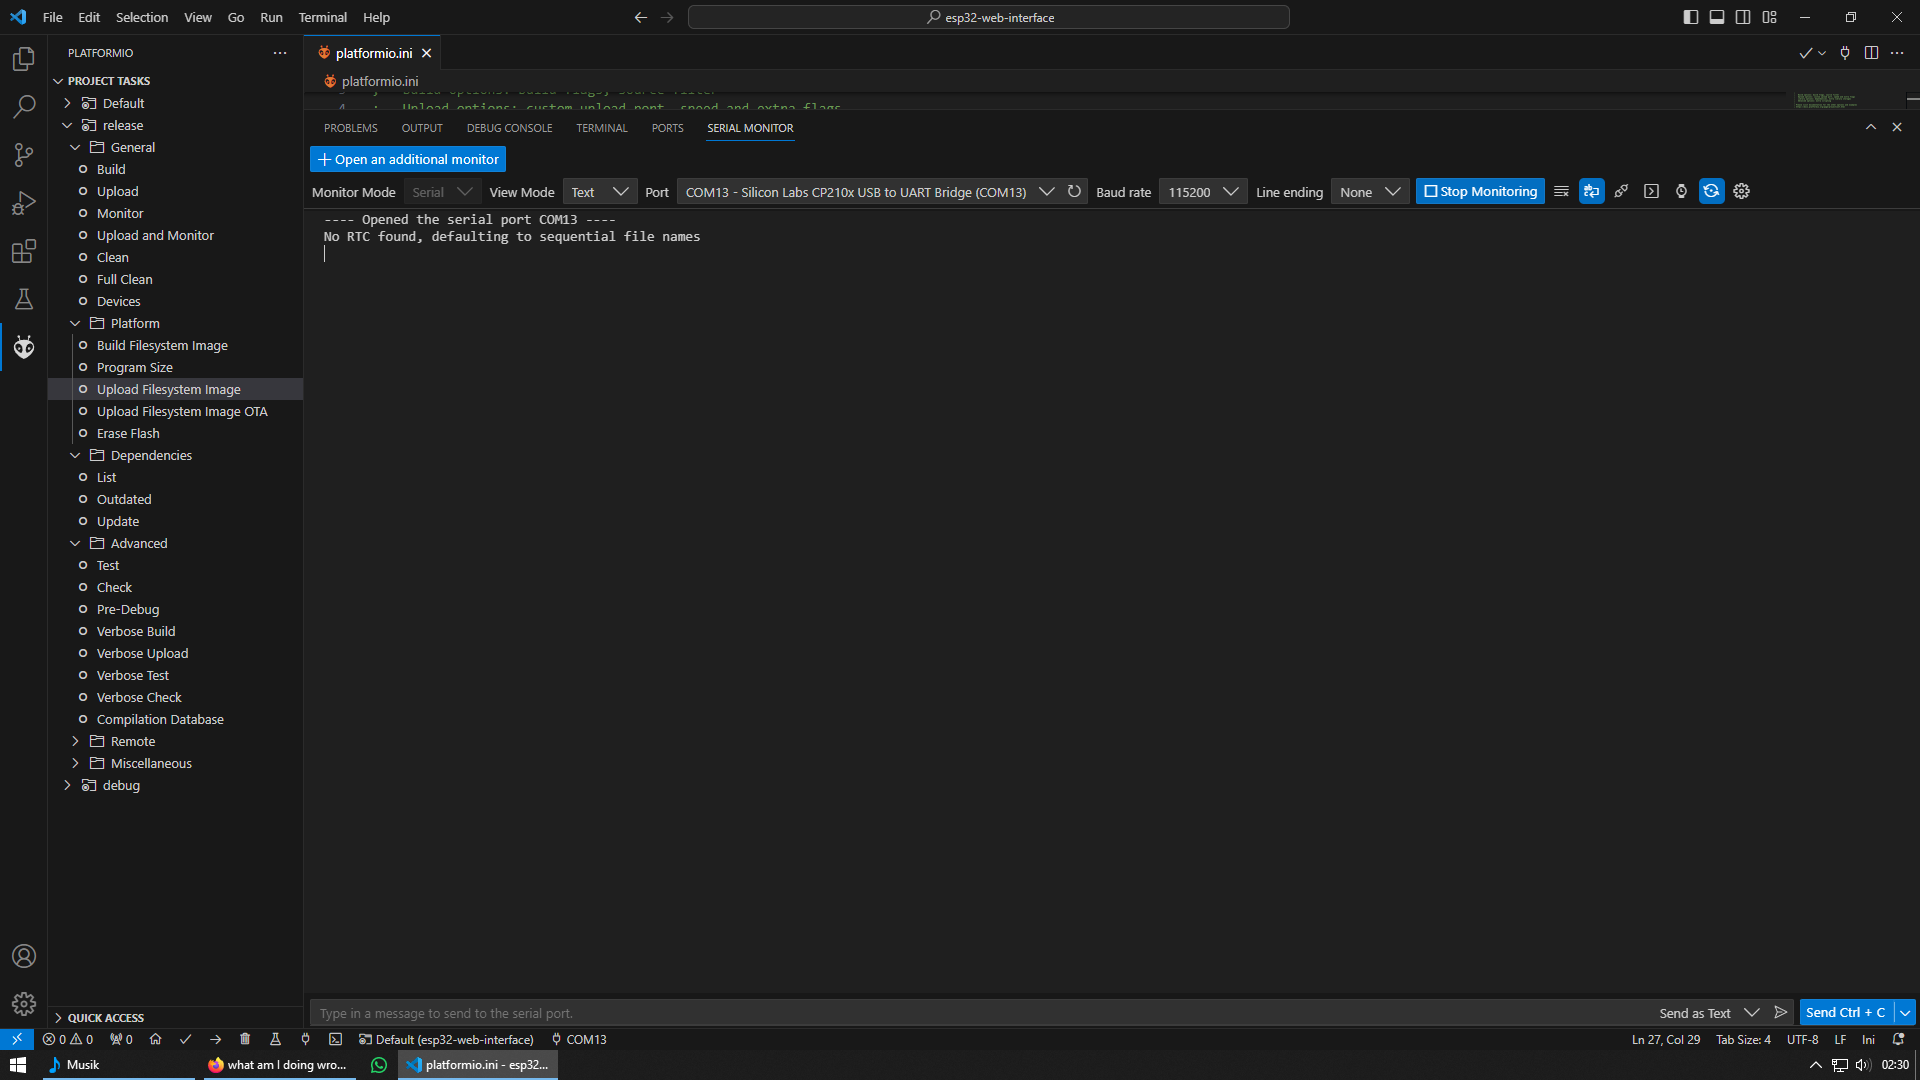Open serial monitor settings gear
This screenshot has height=1080, width=1920.
pyautogui.click(x=1741, y=191)
